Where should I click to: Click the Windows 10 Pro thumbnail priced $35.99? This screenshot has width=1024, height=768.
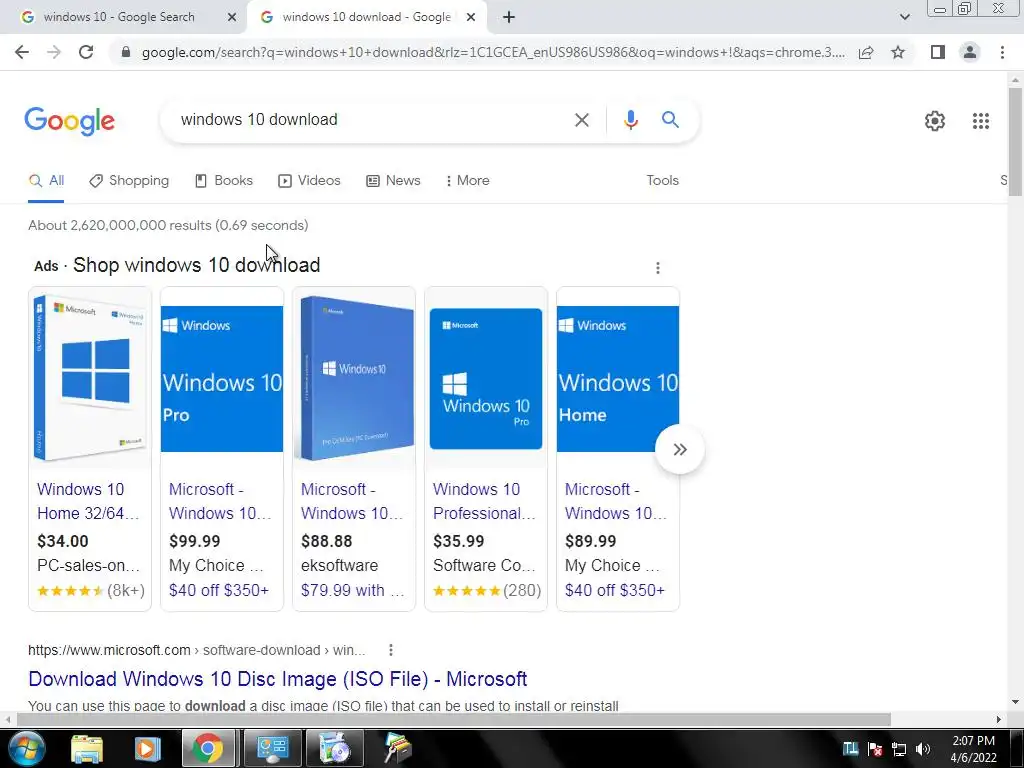[x=486, y=379]
